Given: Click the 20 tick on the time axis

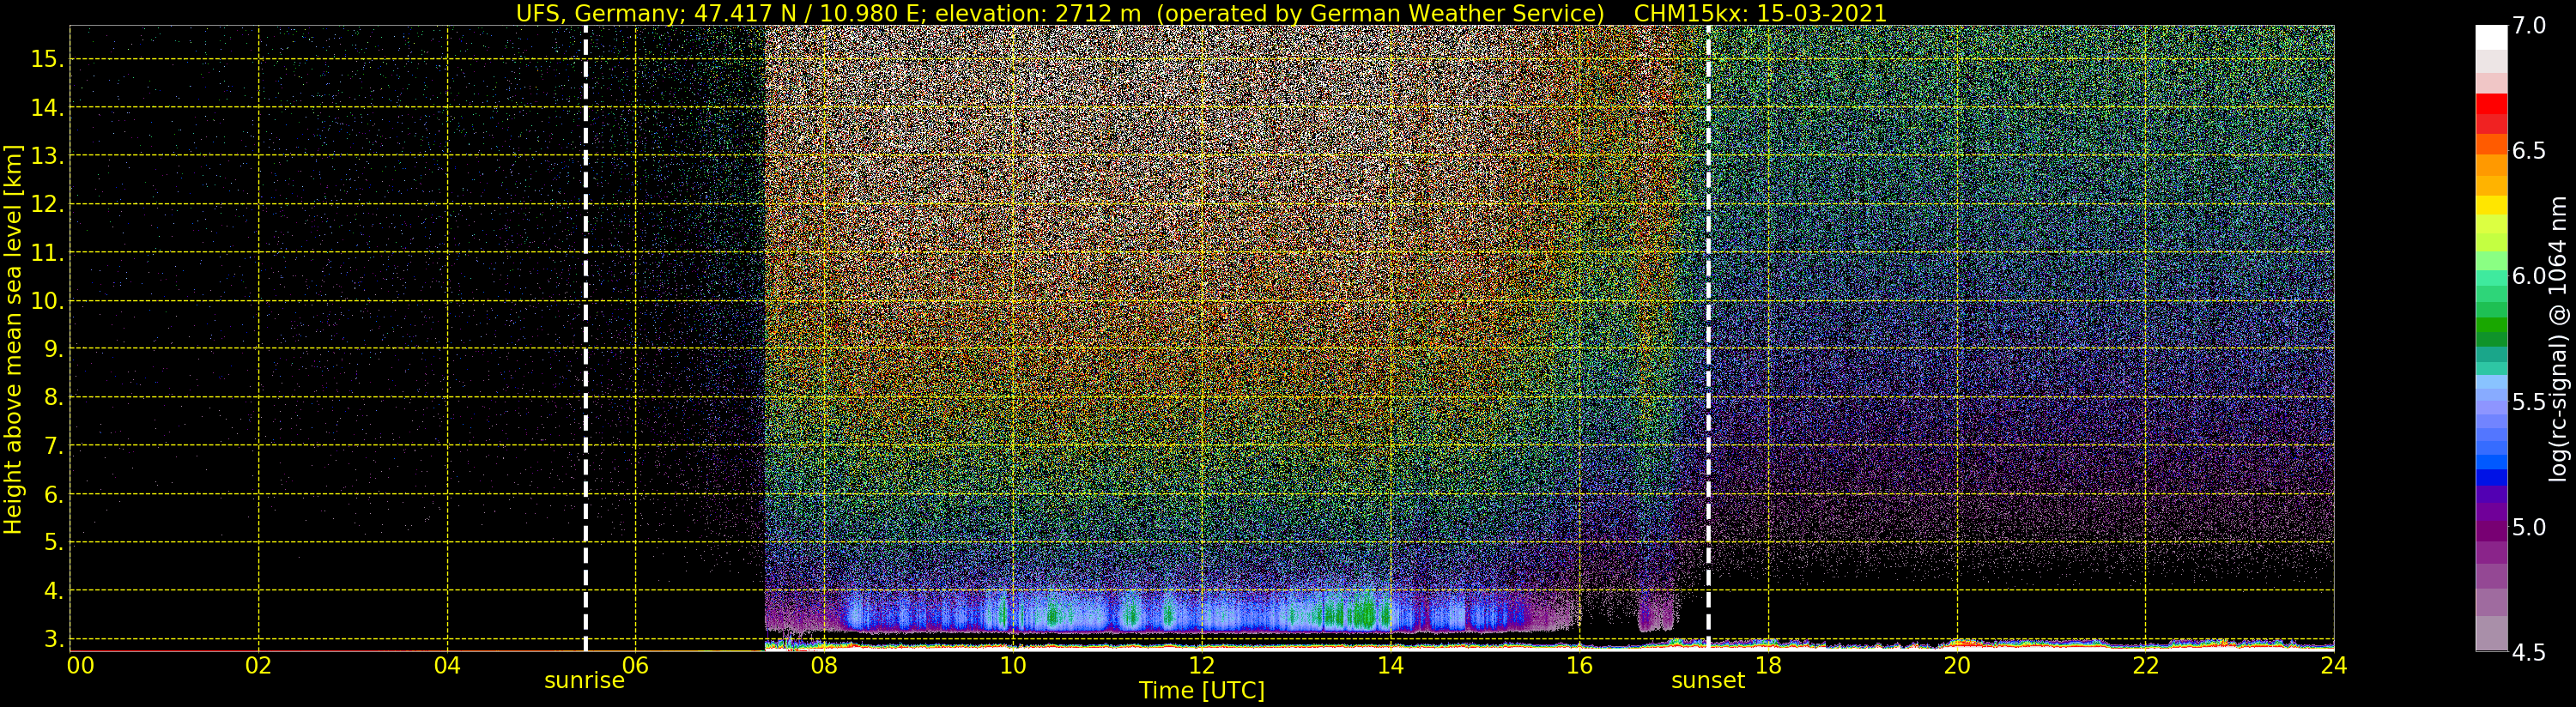Looking at the screenshot, I should coord(1956,665).
